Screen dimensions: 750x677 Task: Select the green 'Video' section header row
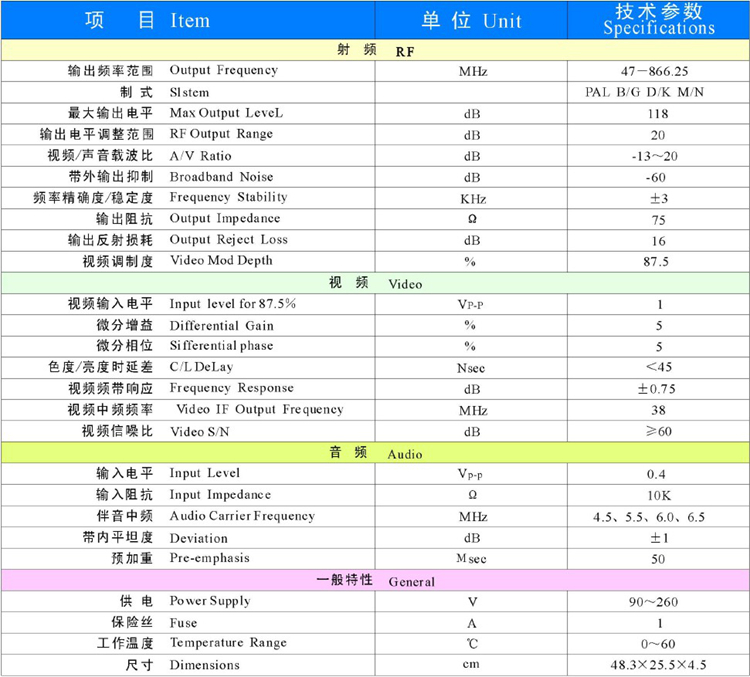point(375,283)
